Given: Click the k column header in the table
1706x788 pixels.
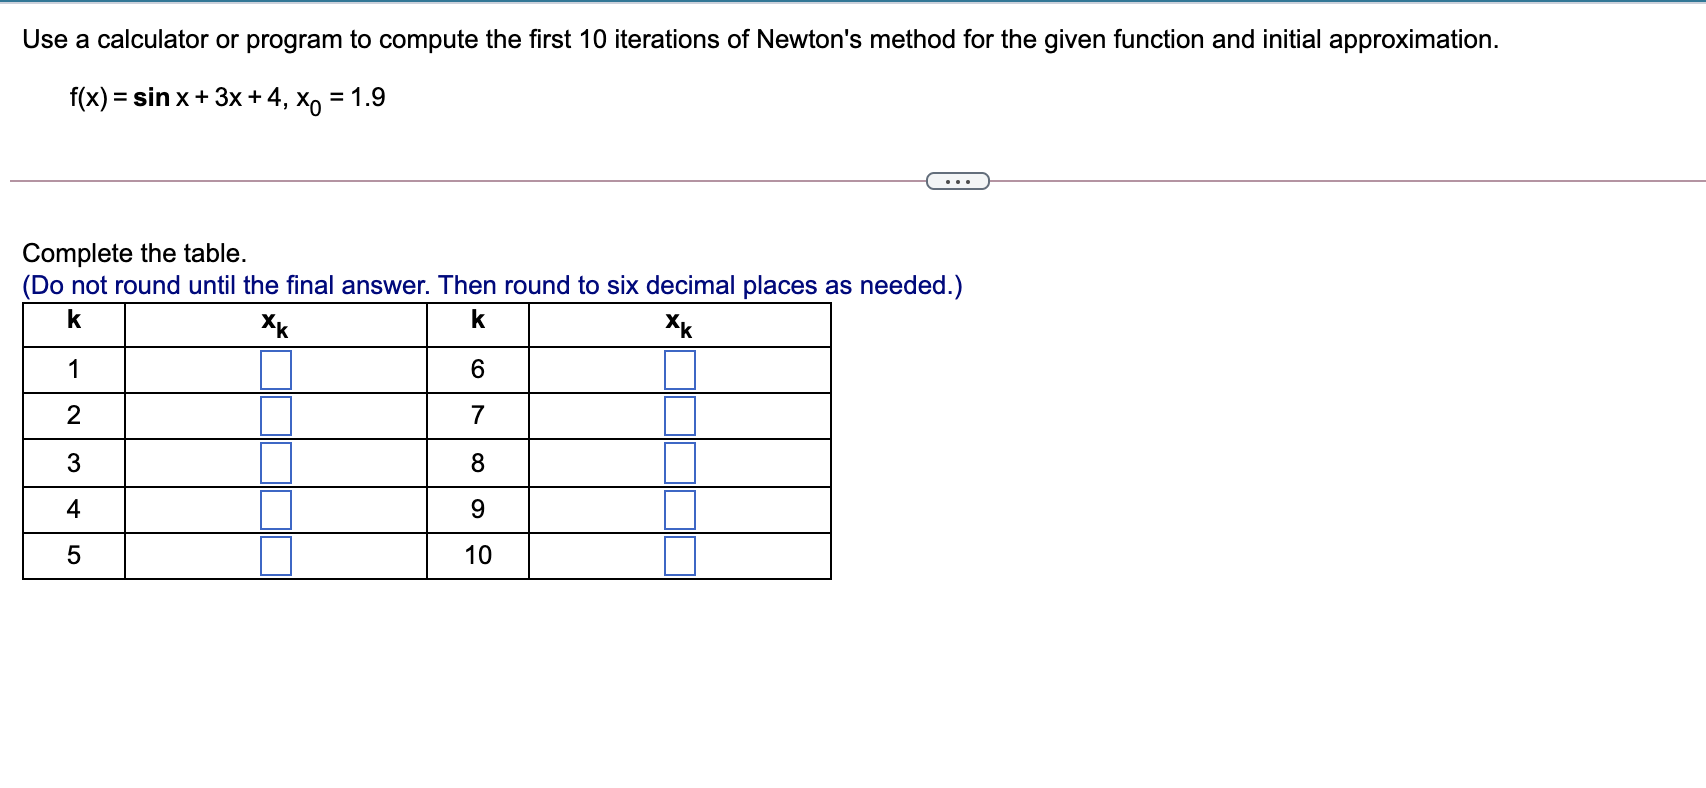Looking at the screenshot, I should click(x=71, y=321).
